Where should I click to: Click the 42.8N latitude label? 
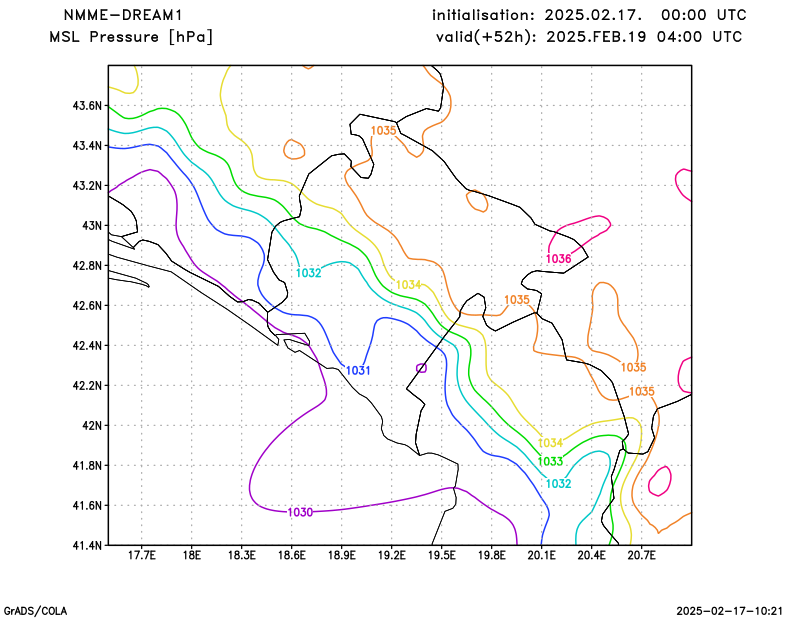87,266
